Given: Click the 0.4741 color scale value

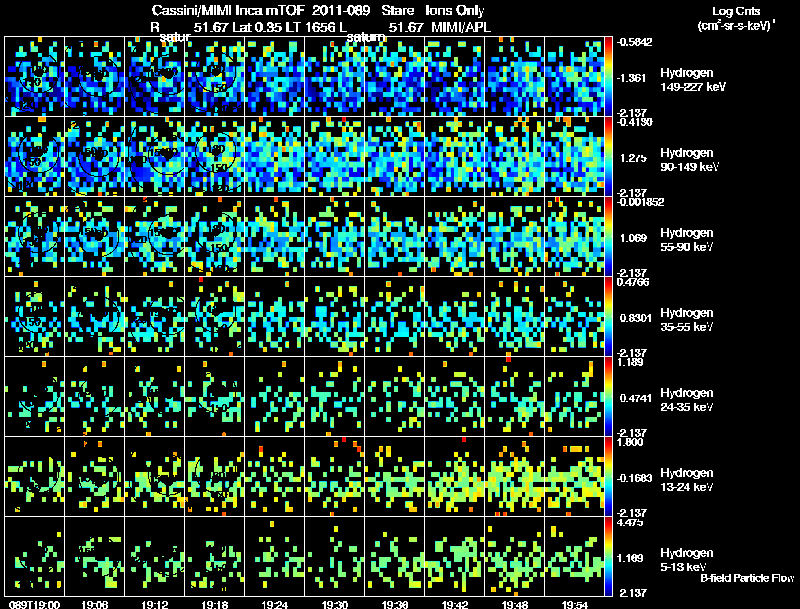Looking at the screenshot, I should tap(635, 398).
